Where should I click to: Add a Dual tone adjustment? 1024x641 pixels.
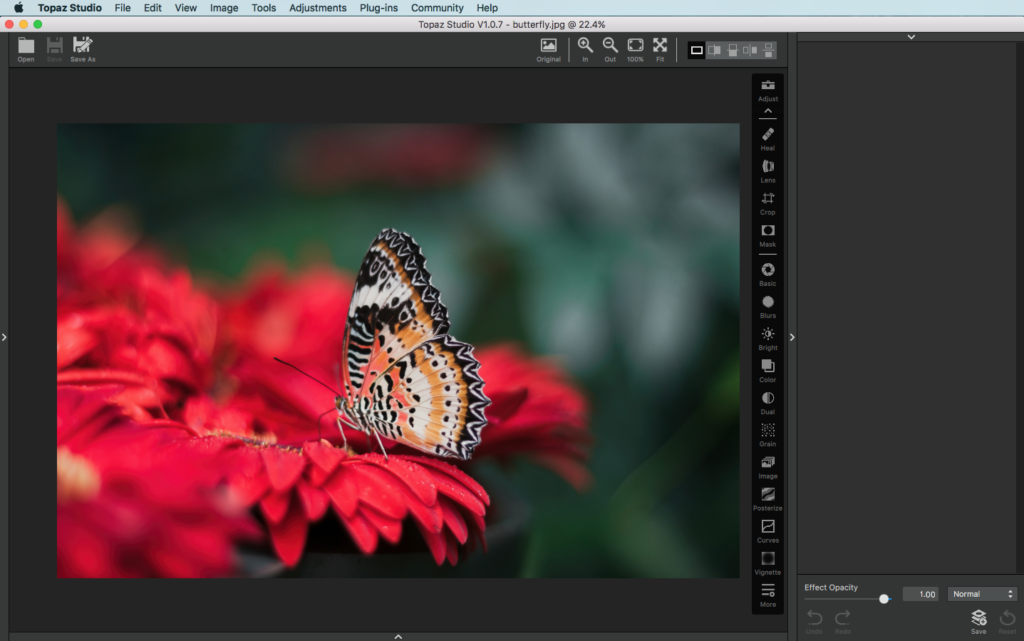(x=768, y=402)
